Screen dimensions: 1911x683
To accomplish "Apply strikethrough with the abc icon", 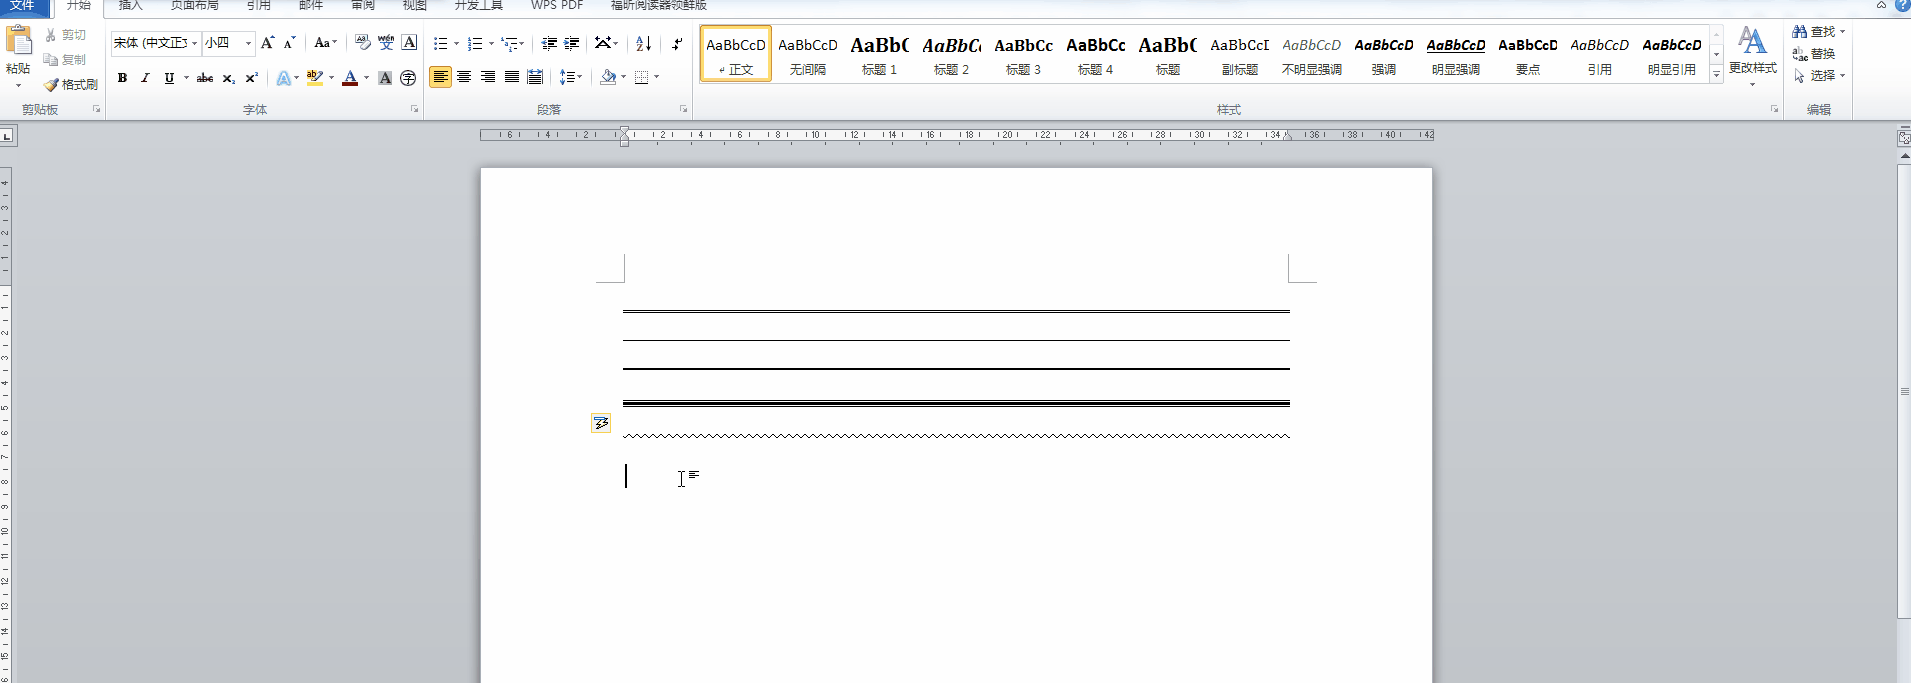I will coord(204,78).
